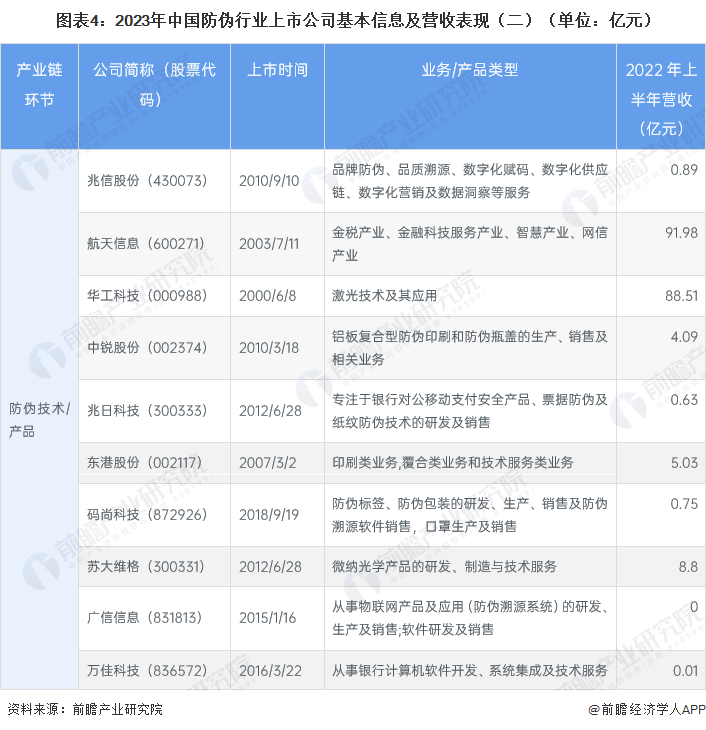
Task: Click listing date '2000/6/8'
Action: pos(268,296)
